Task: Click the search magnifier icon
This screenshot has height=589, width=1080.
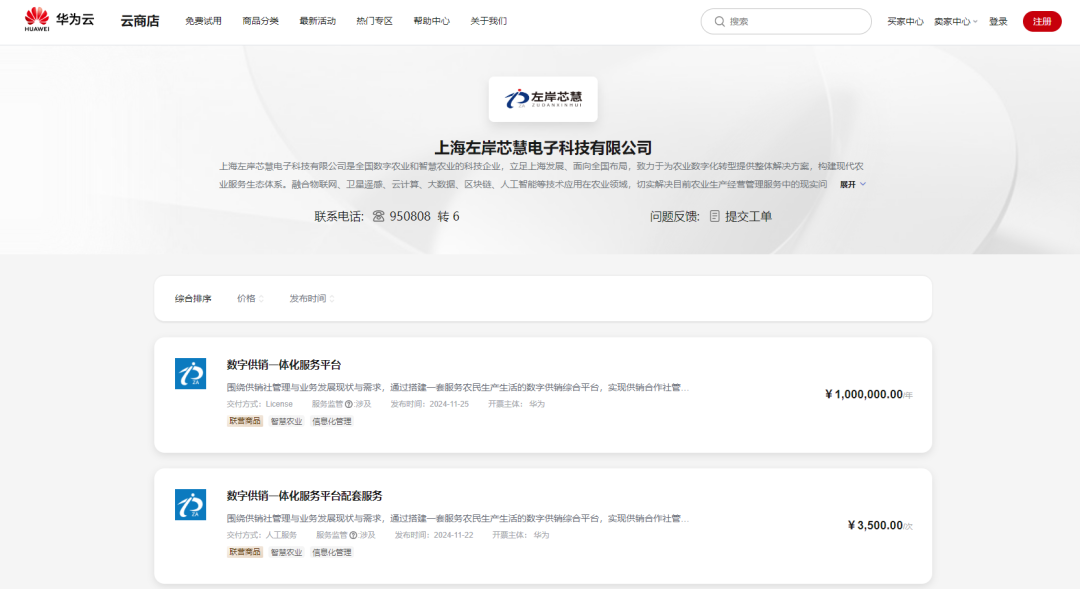Action: pos(719,21)
